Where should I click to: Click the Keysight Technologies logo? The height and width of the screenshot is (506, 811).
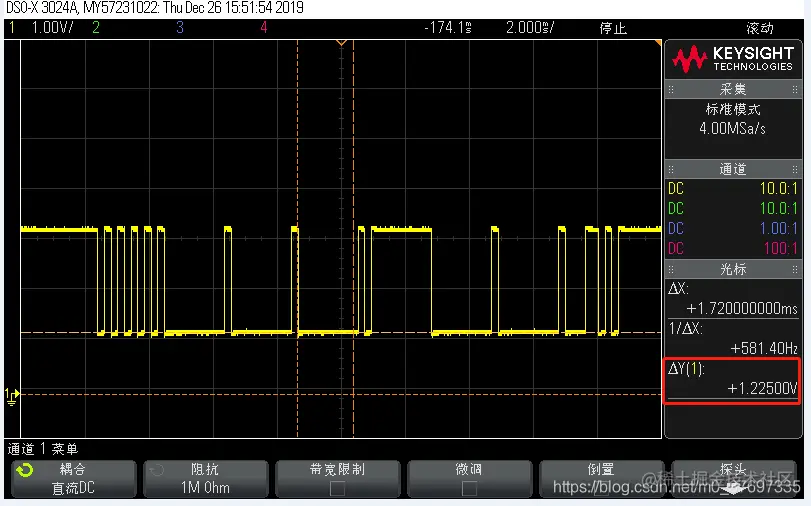pos(733,58)
